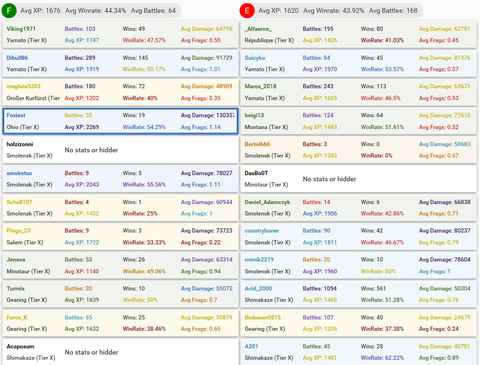
Task: Select player name DasBo0T
Action: coord(256,173)
